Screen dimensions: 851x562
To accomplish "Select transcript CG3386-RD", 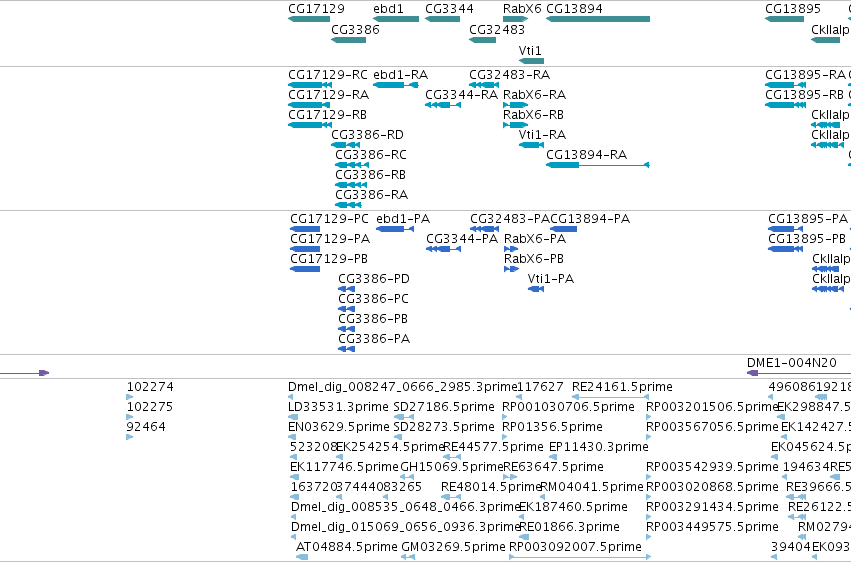I will point(346,145).
